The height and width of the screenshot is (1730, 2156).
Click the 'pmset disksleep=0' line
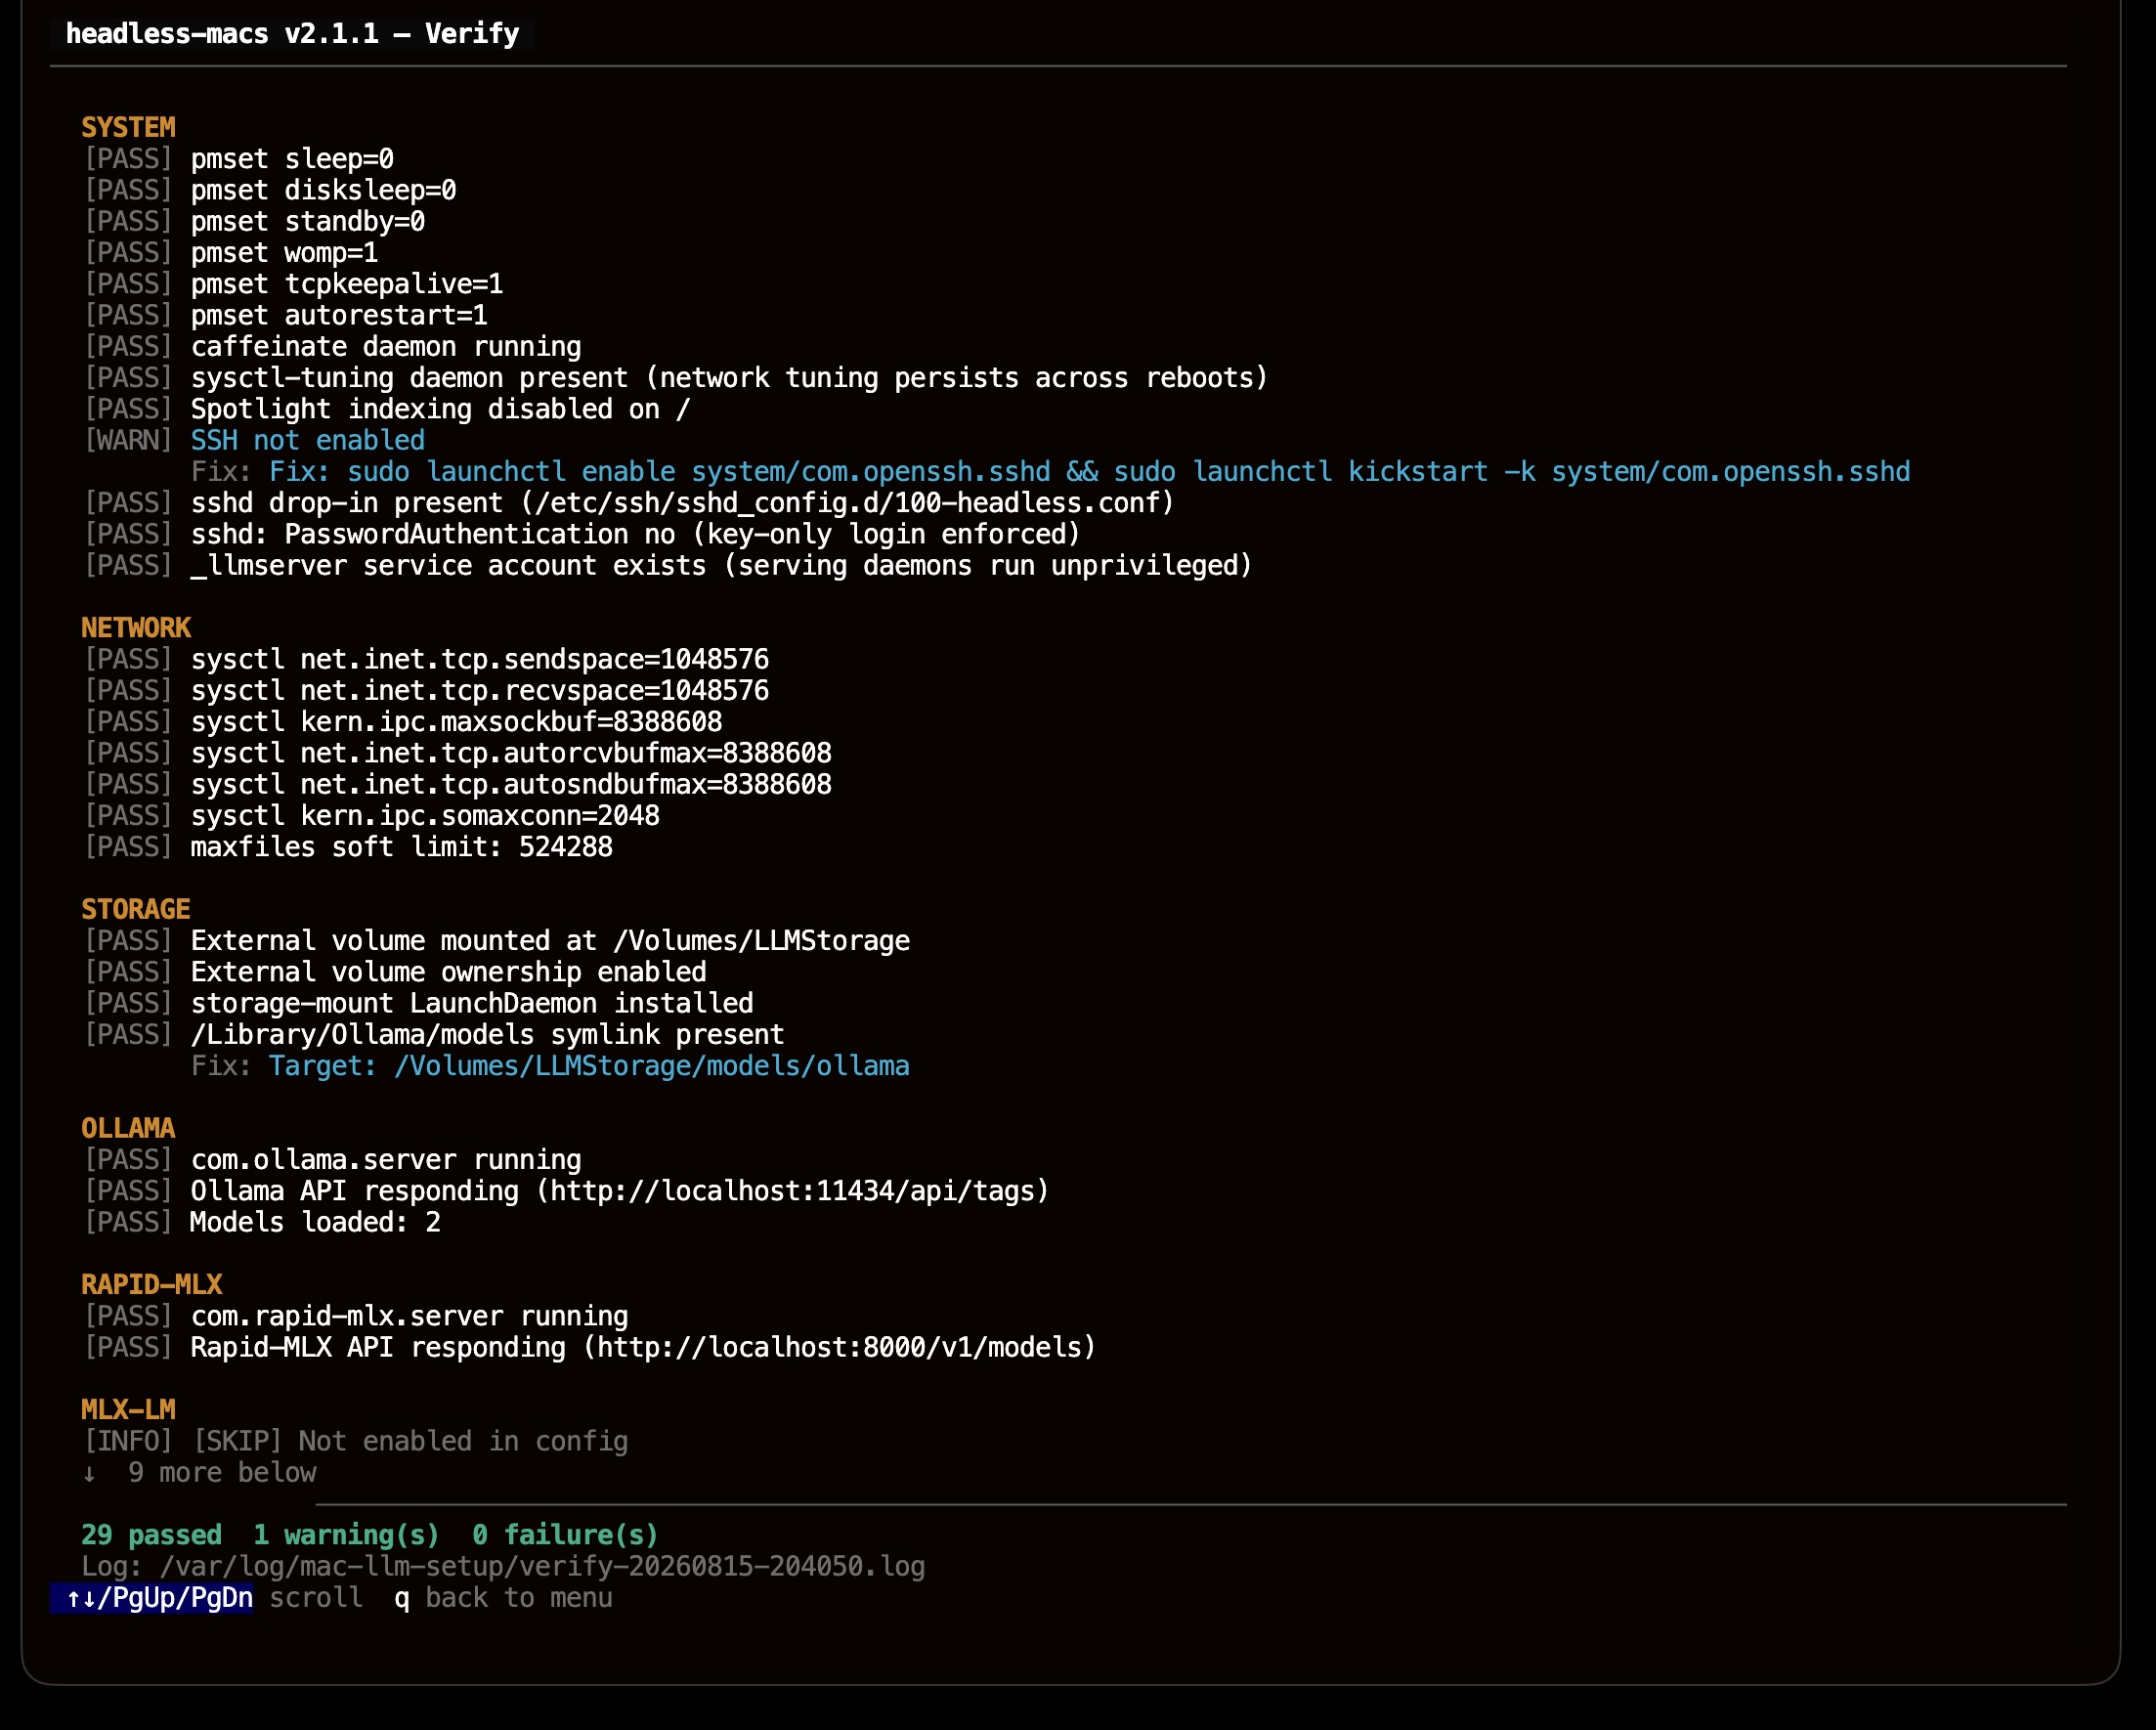pyautogui.click(x=323, y=190)
